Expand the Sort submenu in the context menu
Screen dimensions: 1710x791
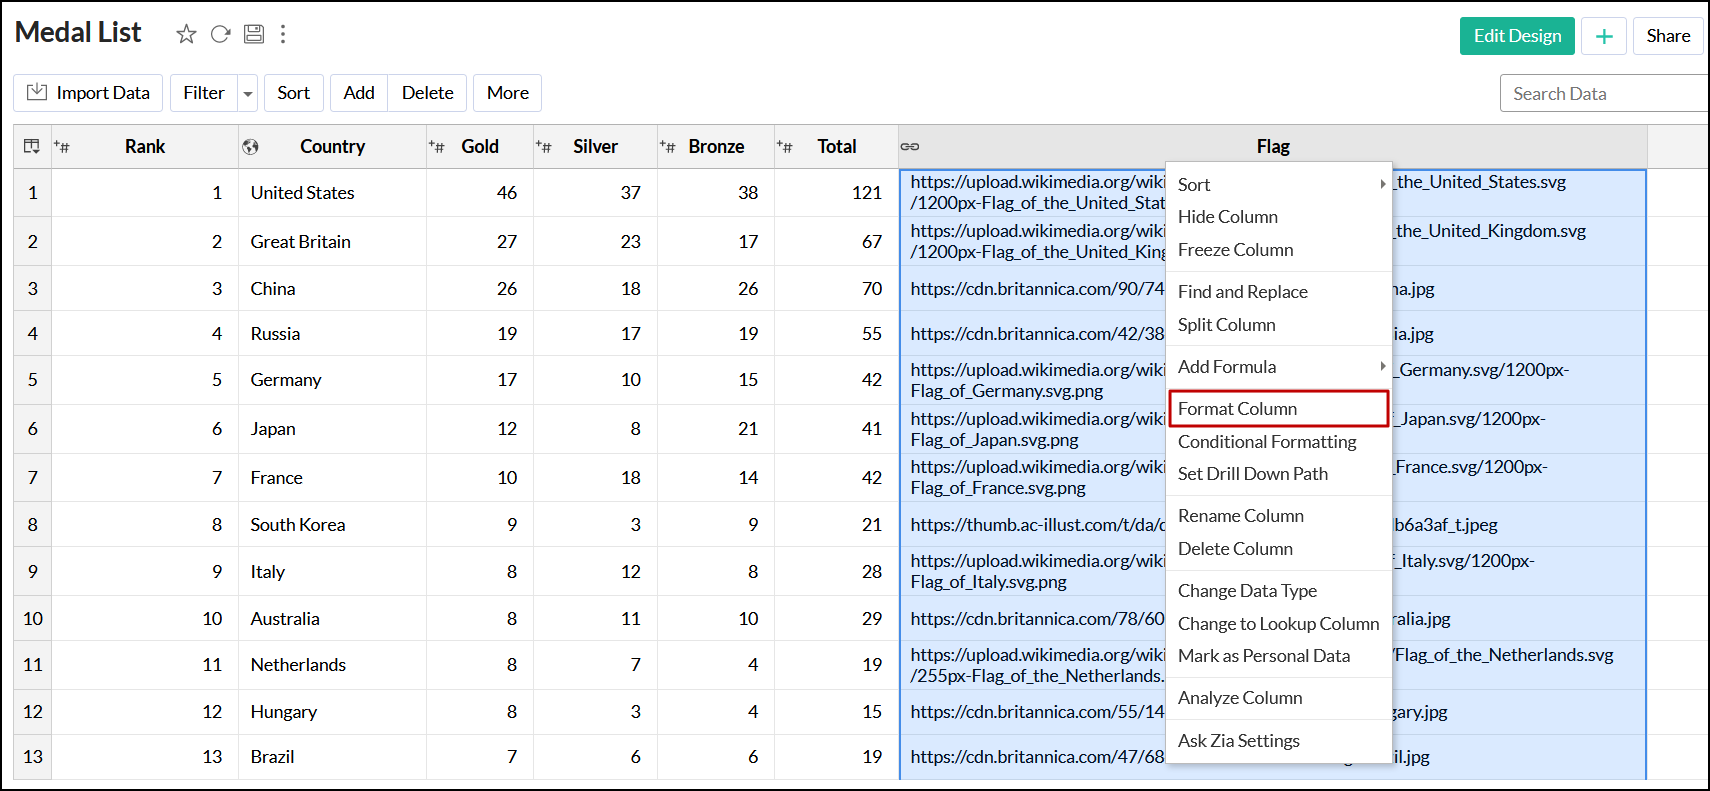pyautogui.click(x=1279, y=184)
